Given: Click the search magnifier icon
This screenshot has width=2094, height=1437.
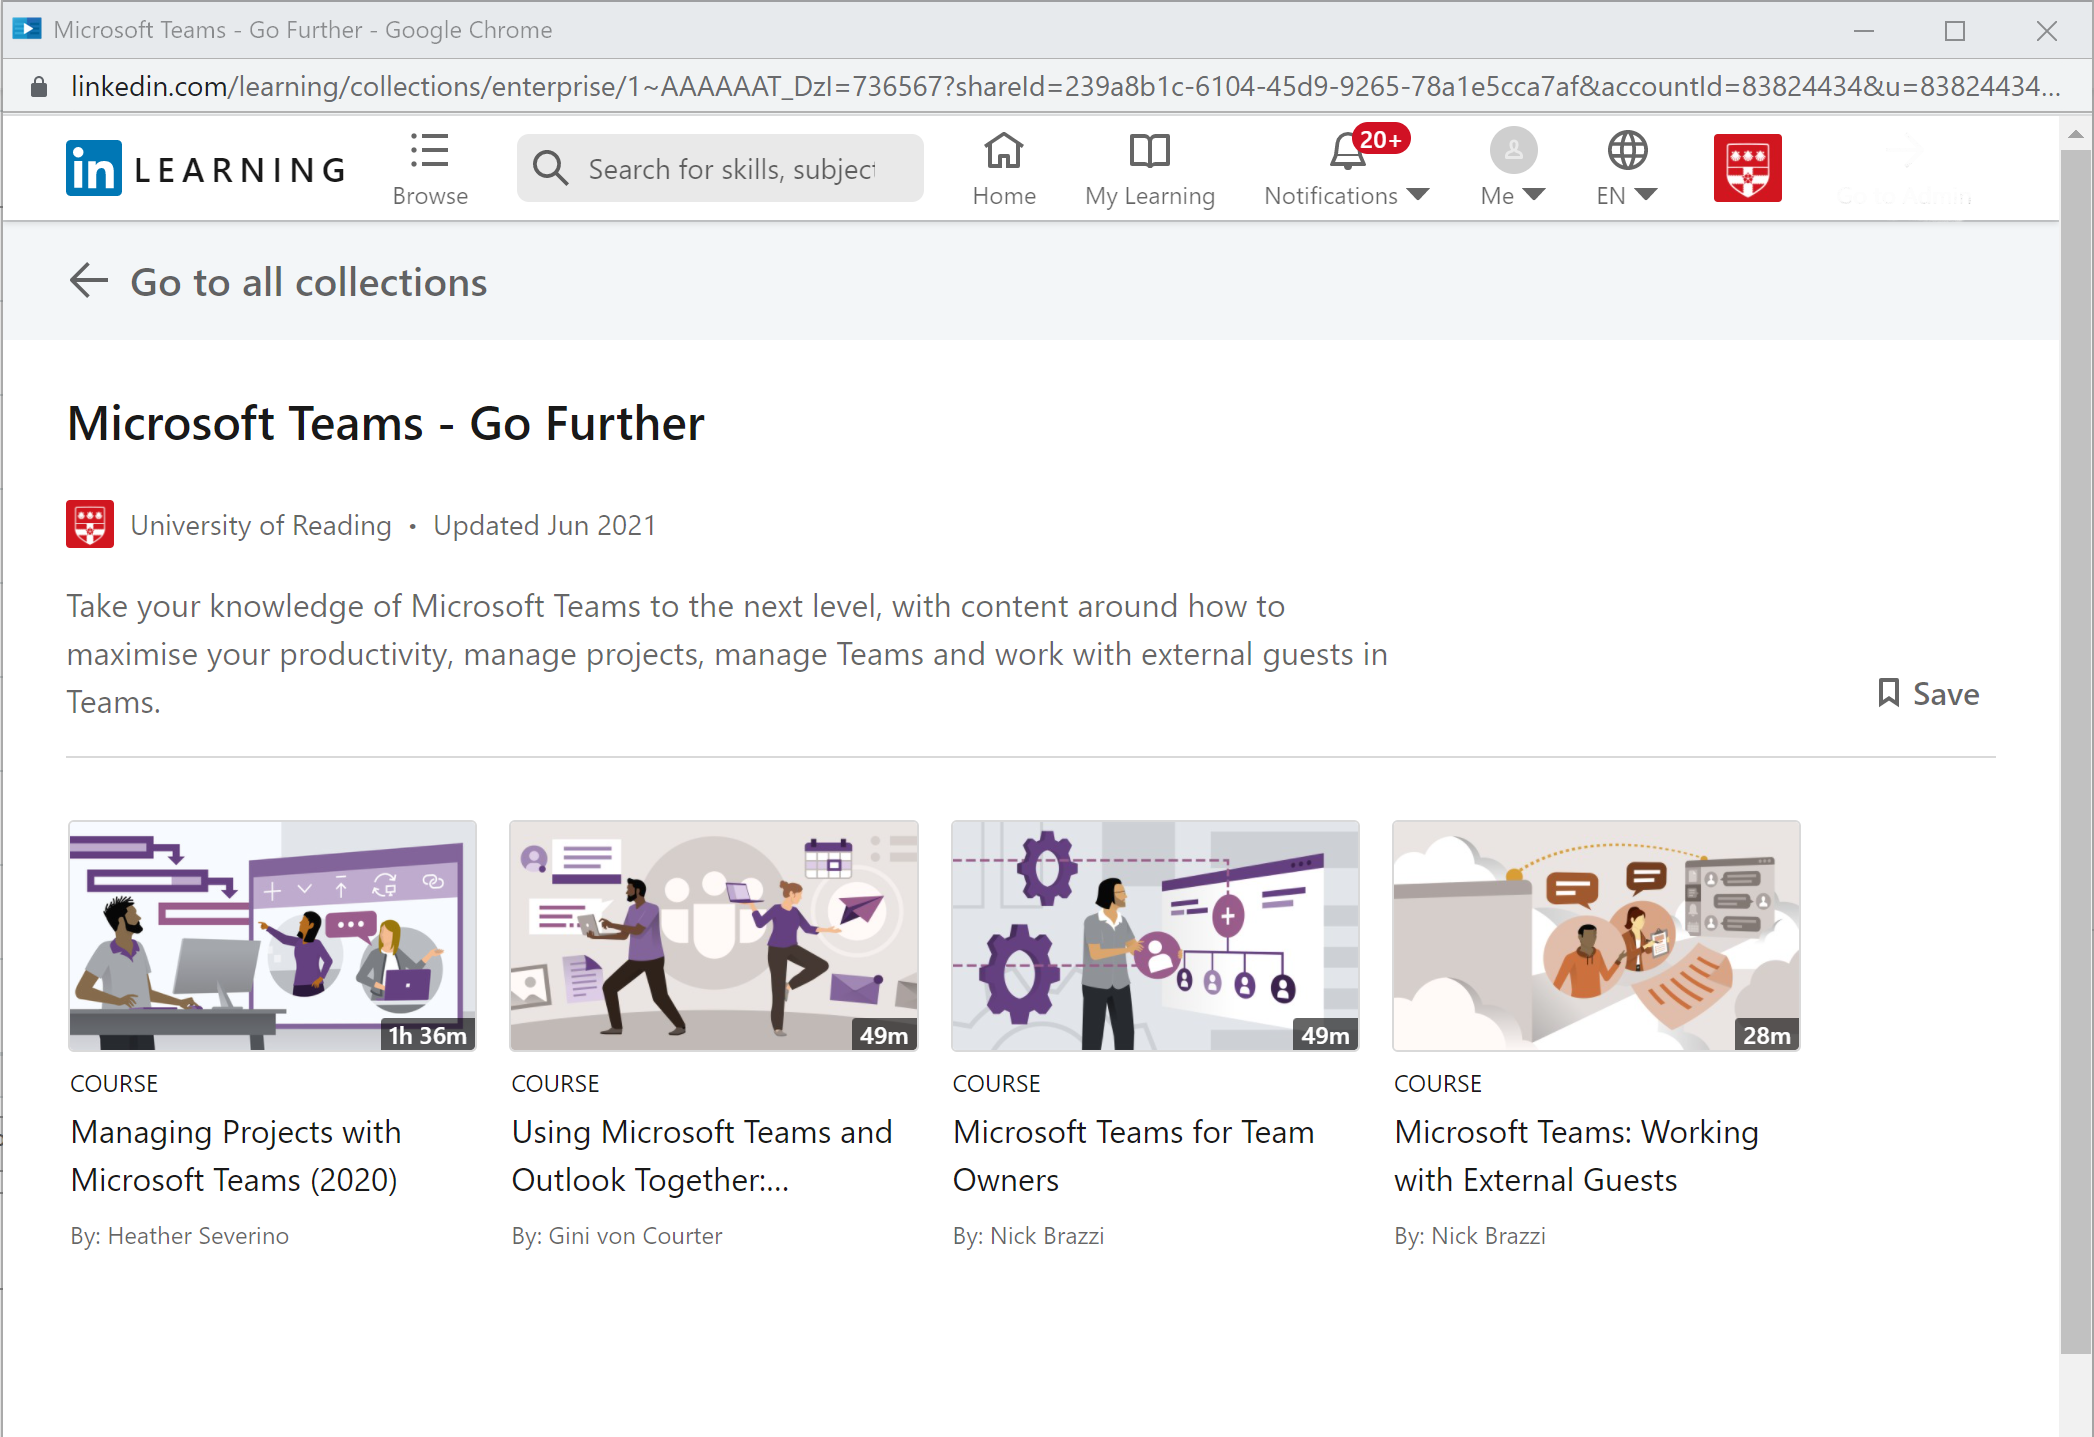Looking at the screenshot, I should (549, 168).
